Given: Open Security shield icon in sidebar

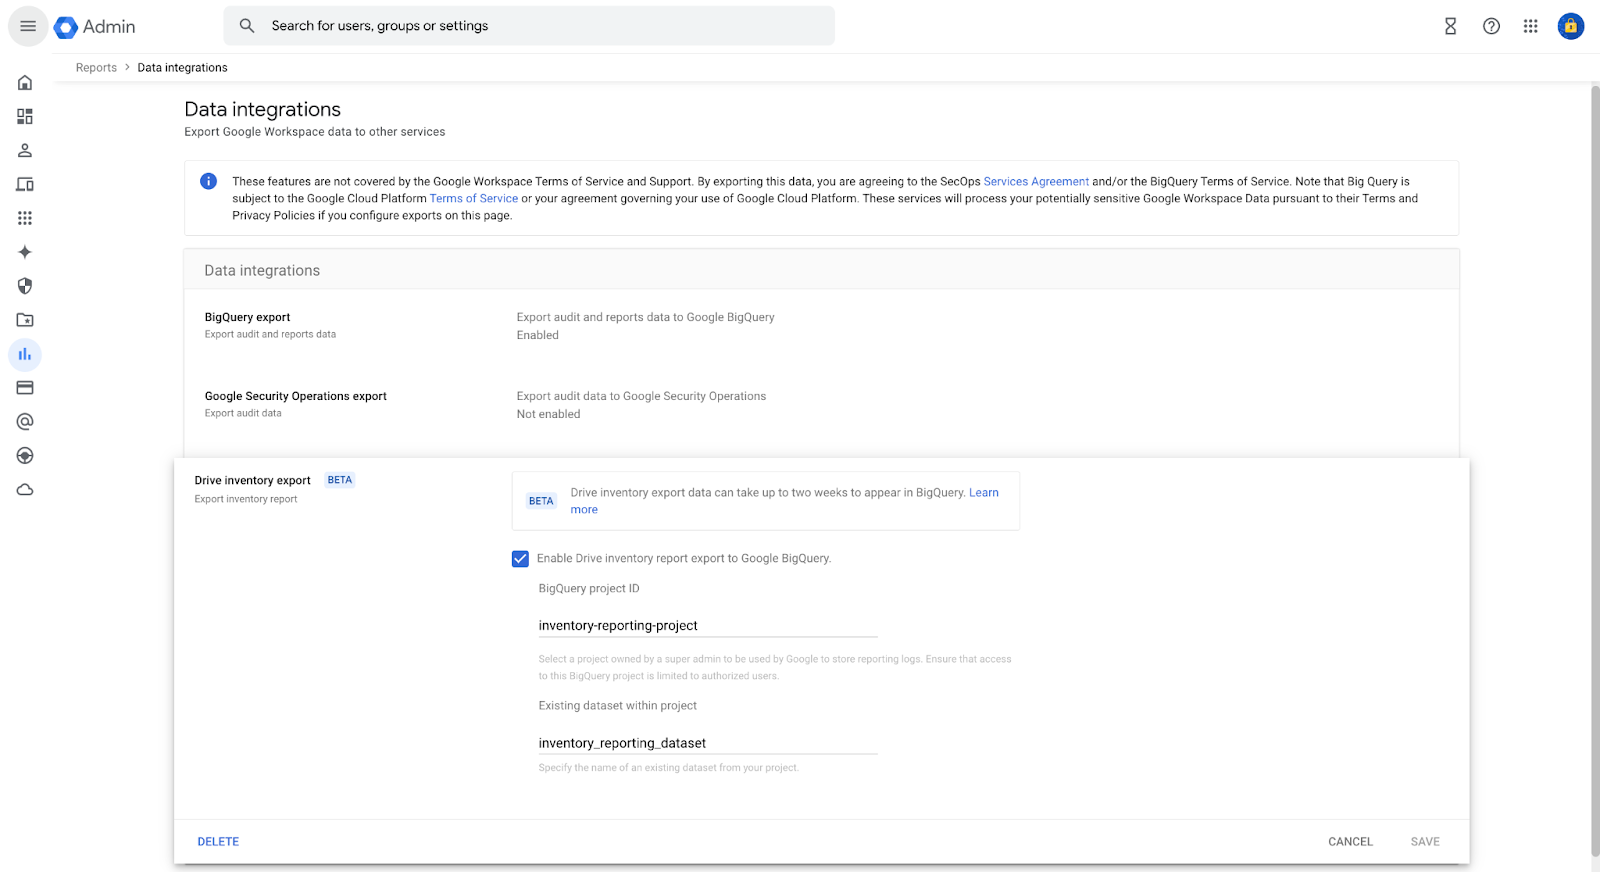Looking at the screenshot, I should pyautogui.click(x=25, y=286).
